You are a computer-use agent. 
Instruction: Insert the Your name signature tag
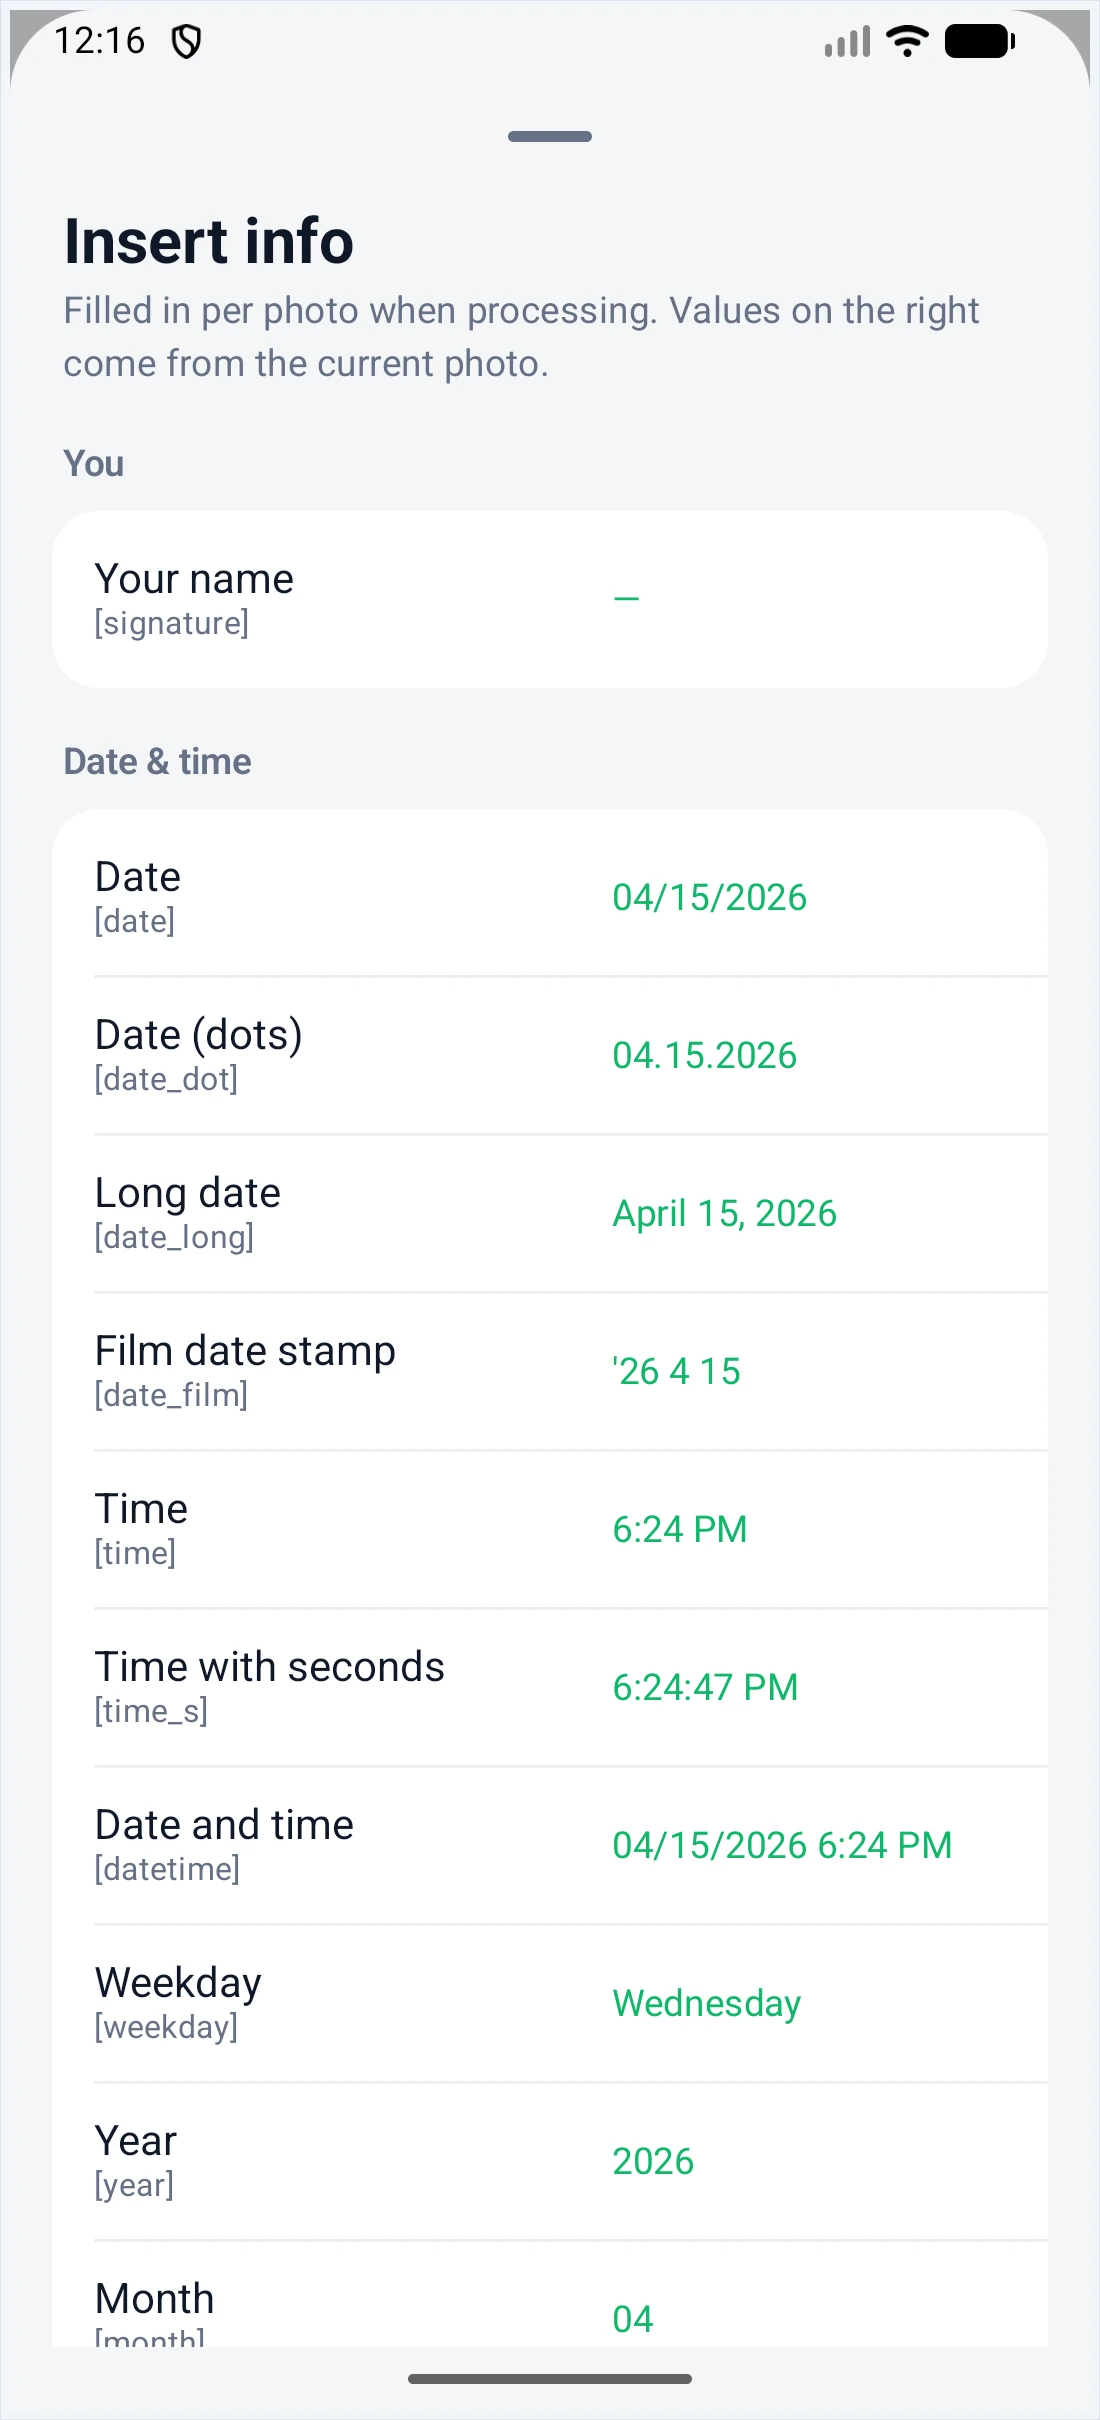tap(550, 599)
